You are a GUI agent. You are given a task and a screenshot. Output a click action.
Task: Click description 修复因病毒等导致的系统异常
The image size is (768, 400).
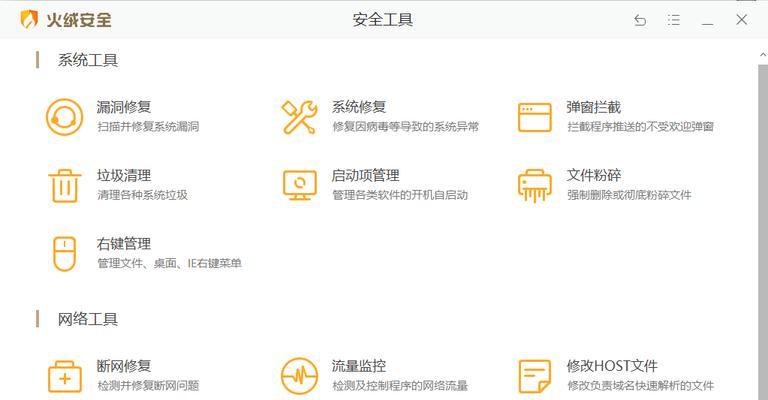[x=406, y=127]
